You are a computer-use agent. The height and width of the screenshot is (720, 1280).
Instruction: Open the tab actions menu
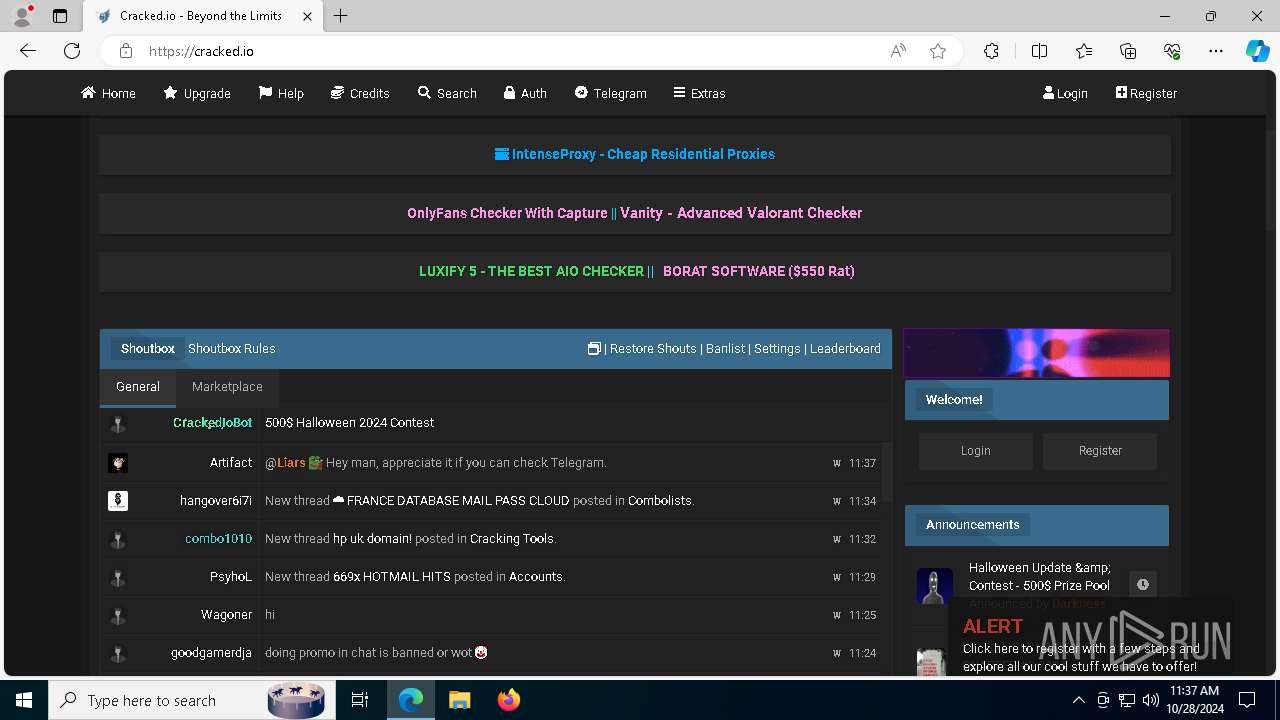coord(60,16)
